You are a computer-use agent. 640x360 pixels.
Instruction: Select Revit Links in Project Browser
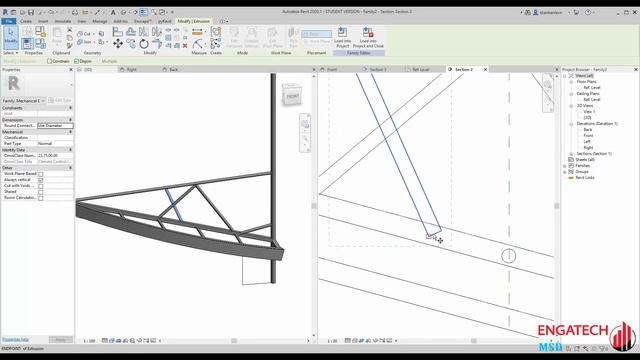coord(585,178)
